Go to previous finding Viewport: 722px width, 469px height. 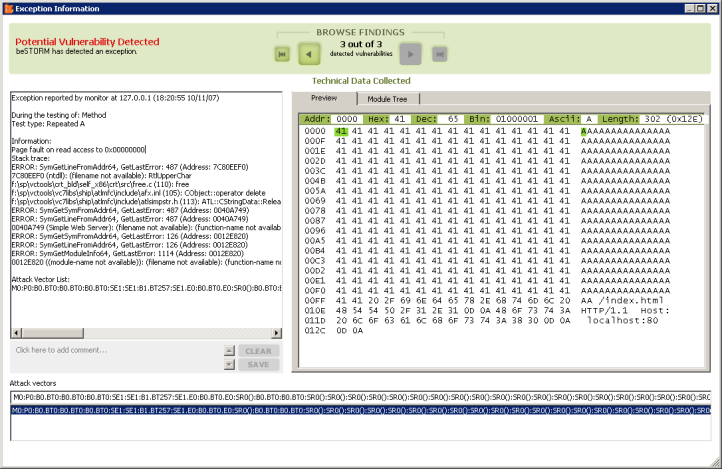(309, 54)
